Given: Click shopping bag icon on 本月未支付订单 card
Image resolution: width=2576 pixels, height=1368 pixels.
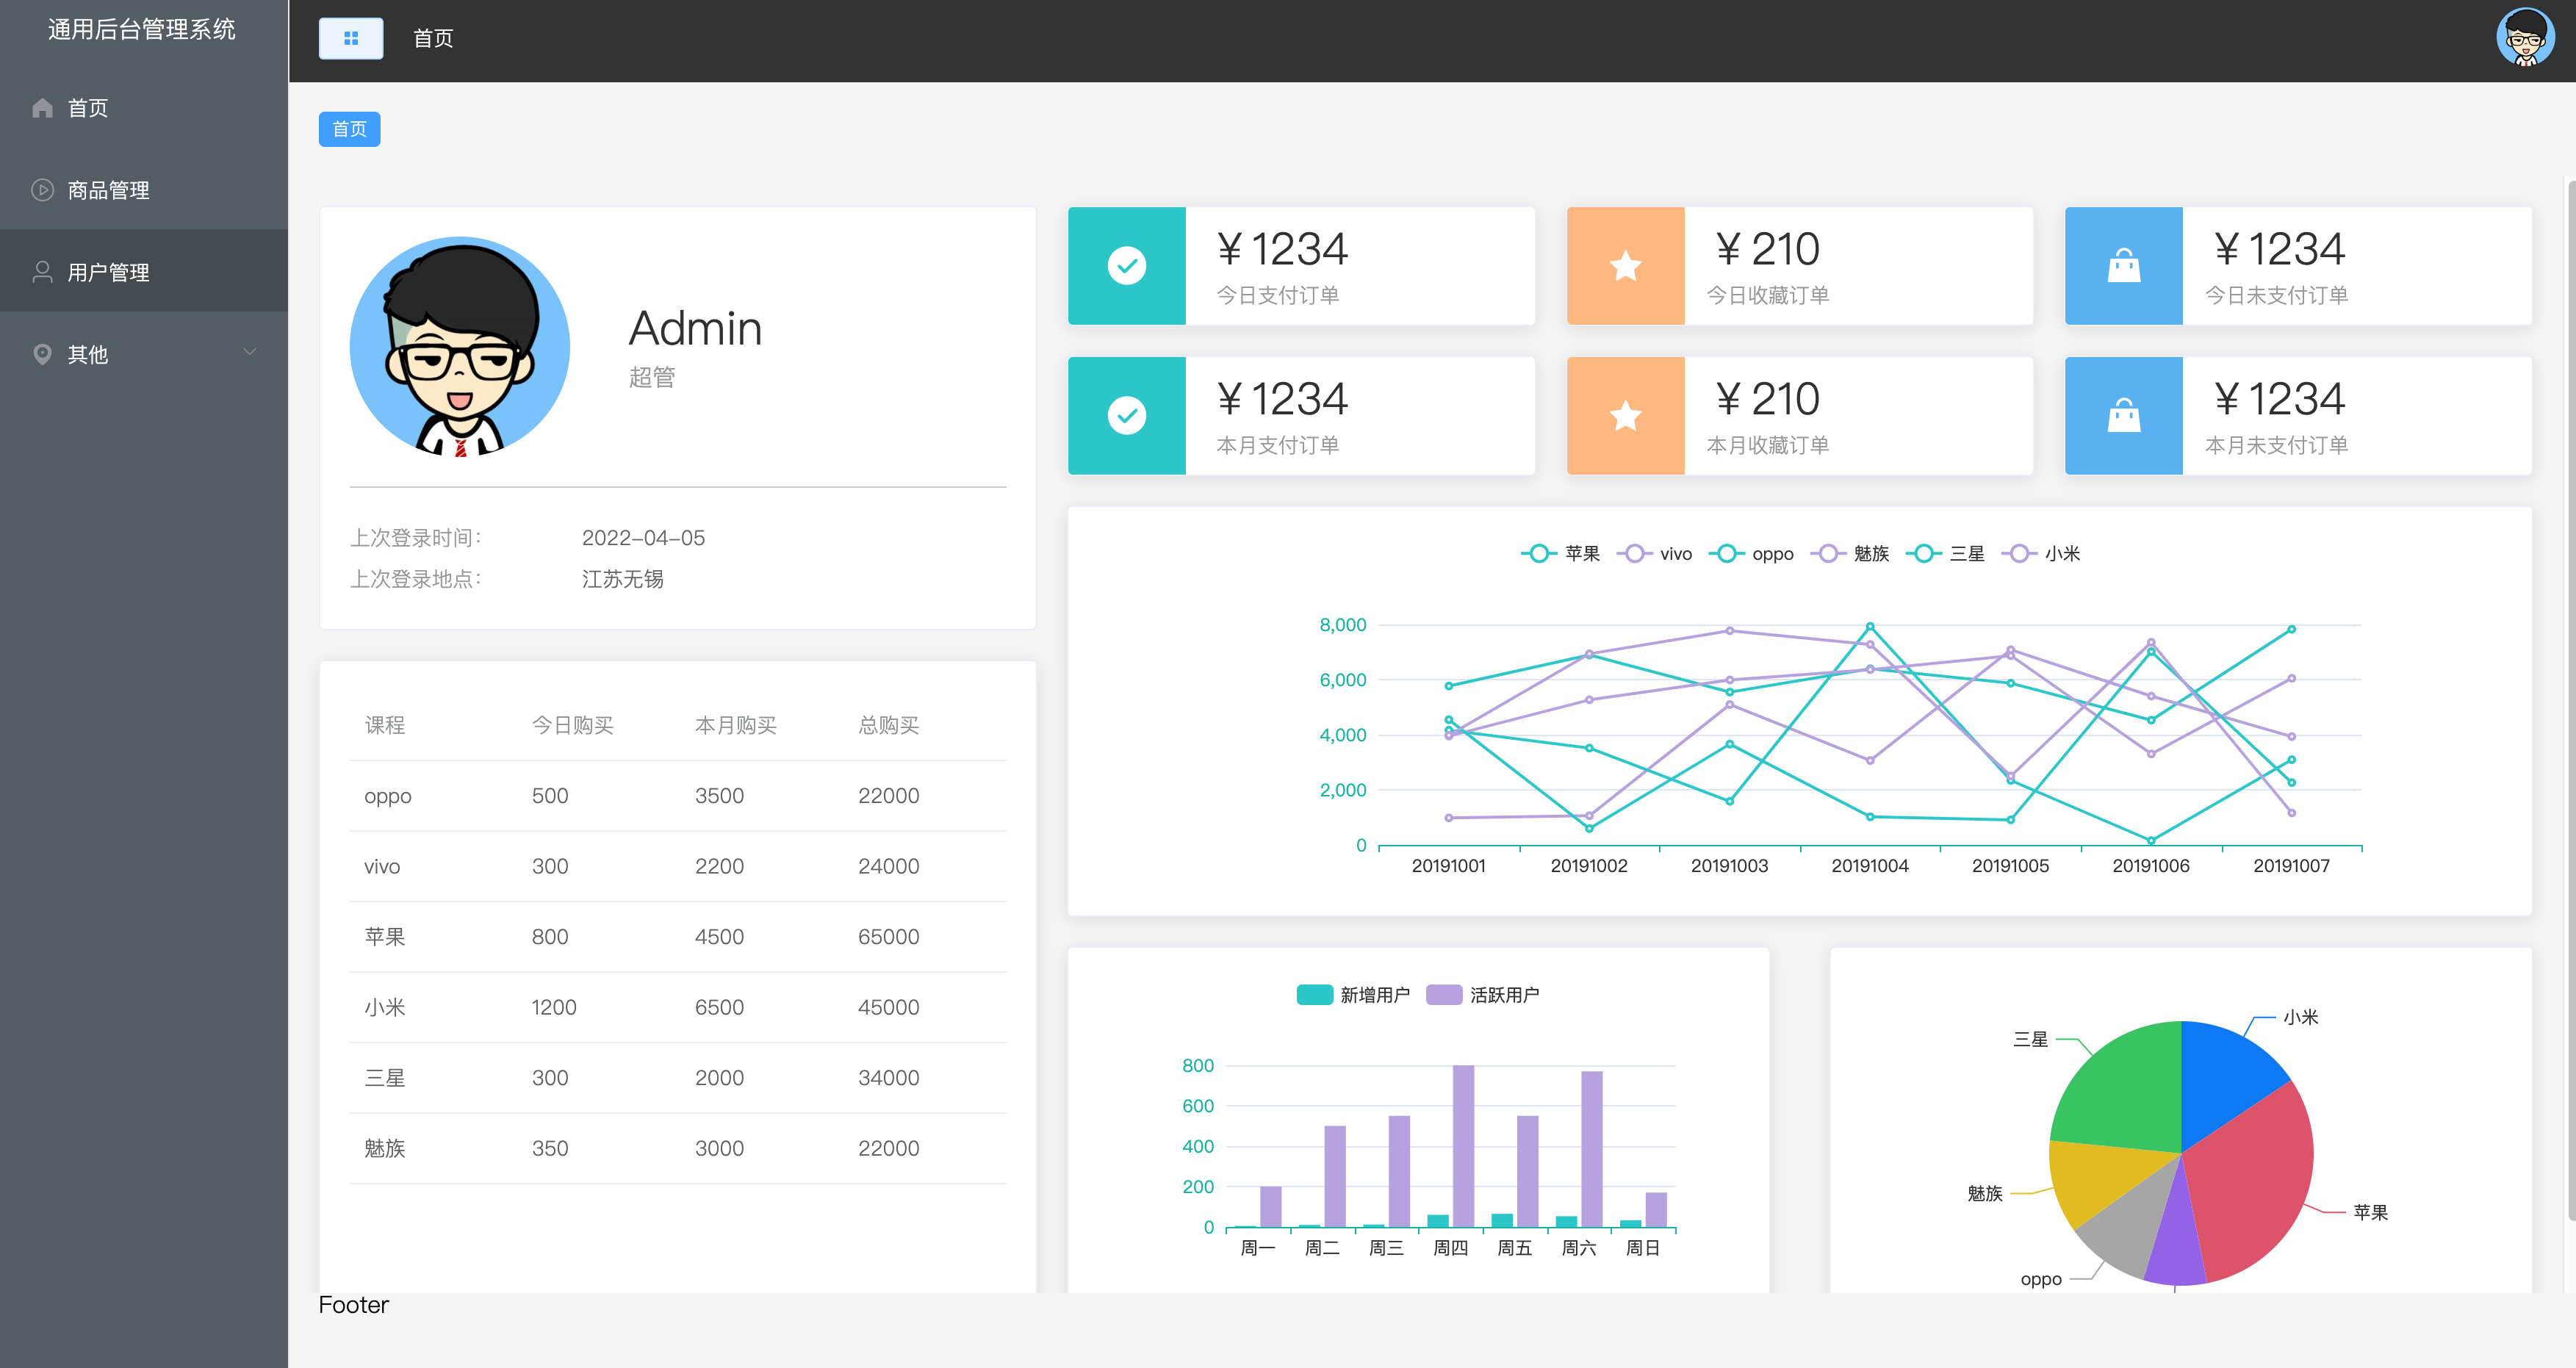Looking at the screenshot, I should [x=2123, y=416].
